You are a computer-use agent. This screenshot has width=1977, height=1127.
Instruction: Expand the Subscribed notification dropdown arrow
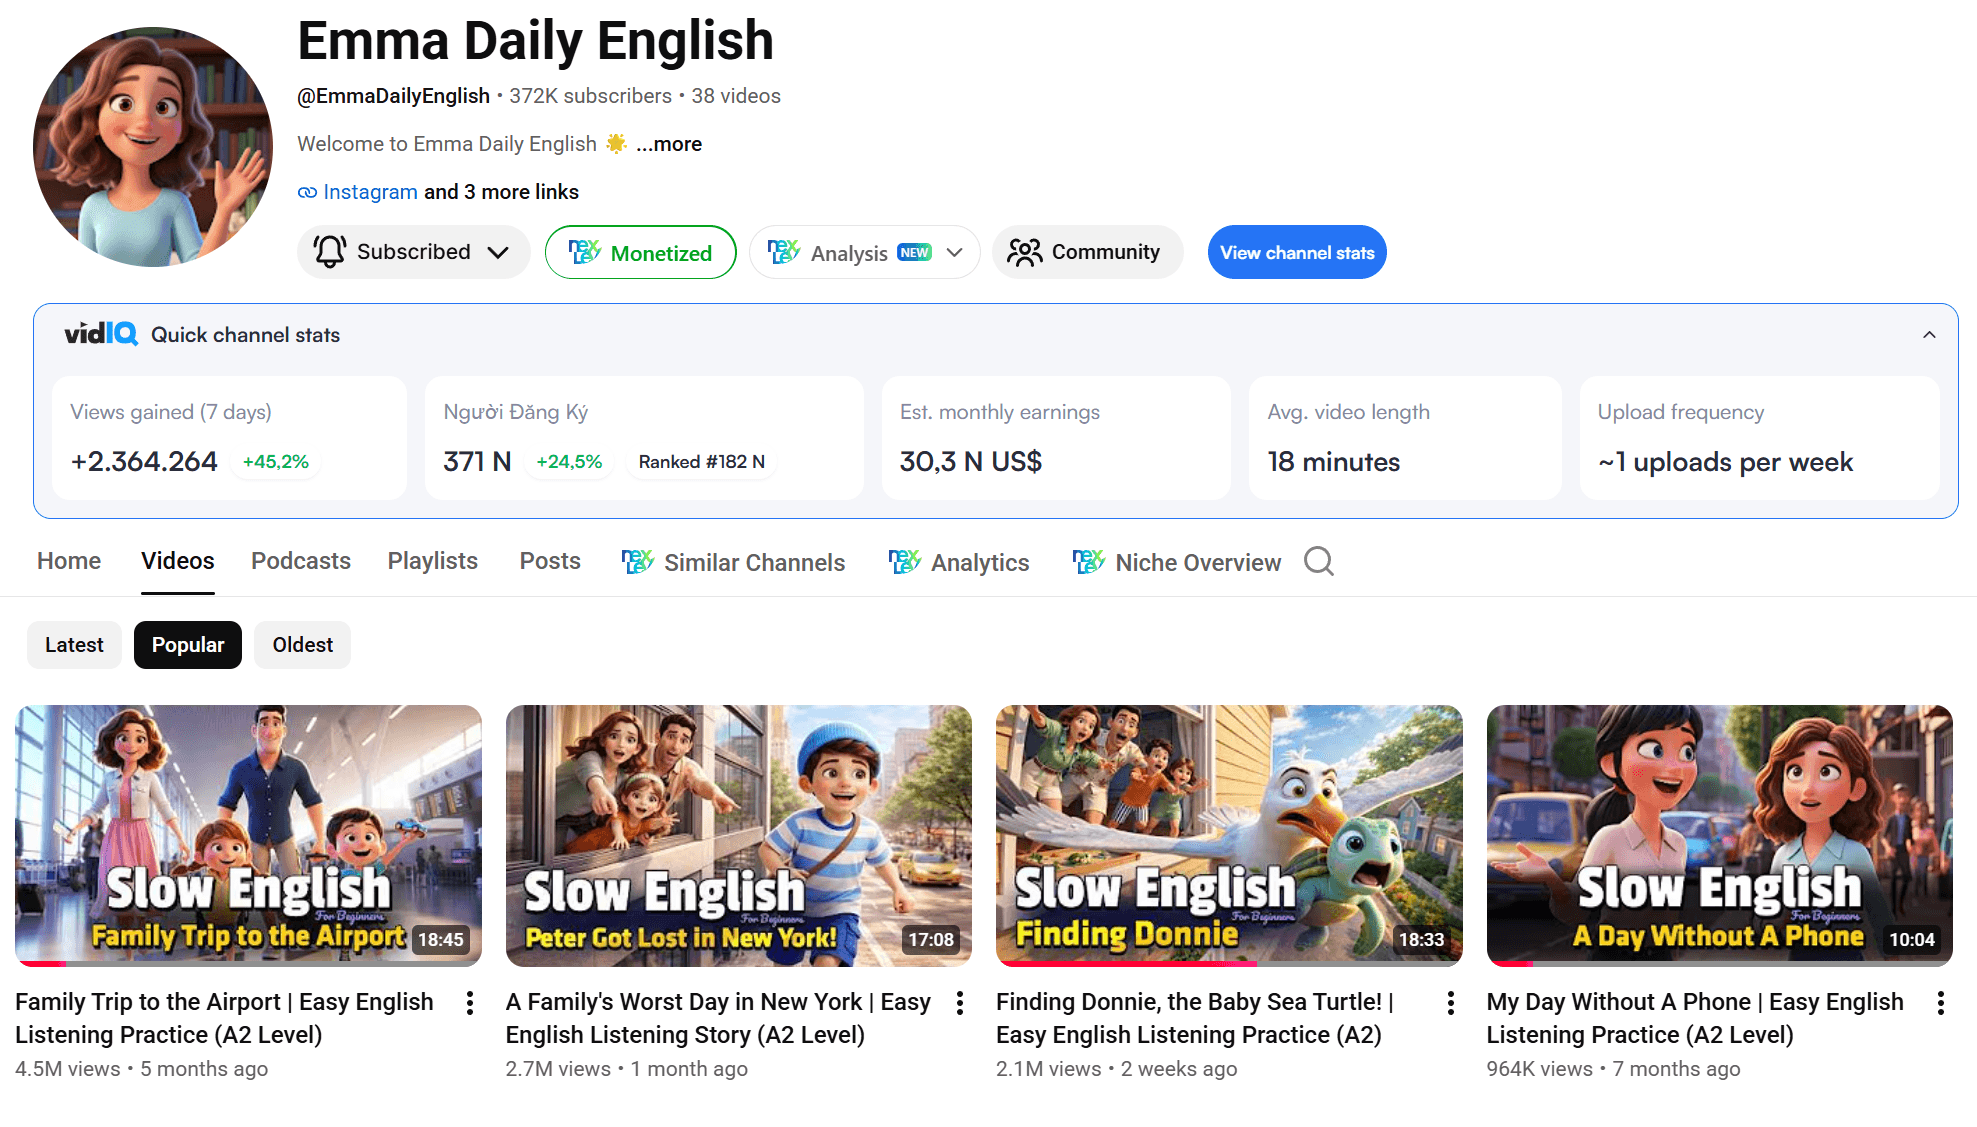[x=498, y=252]
